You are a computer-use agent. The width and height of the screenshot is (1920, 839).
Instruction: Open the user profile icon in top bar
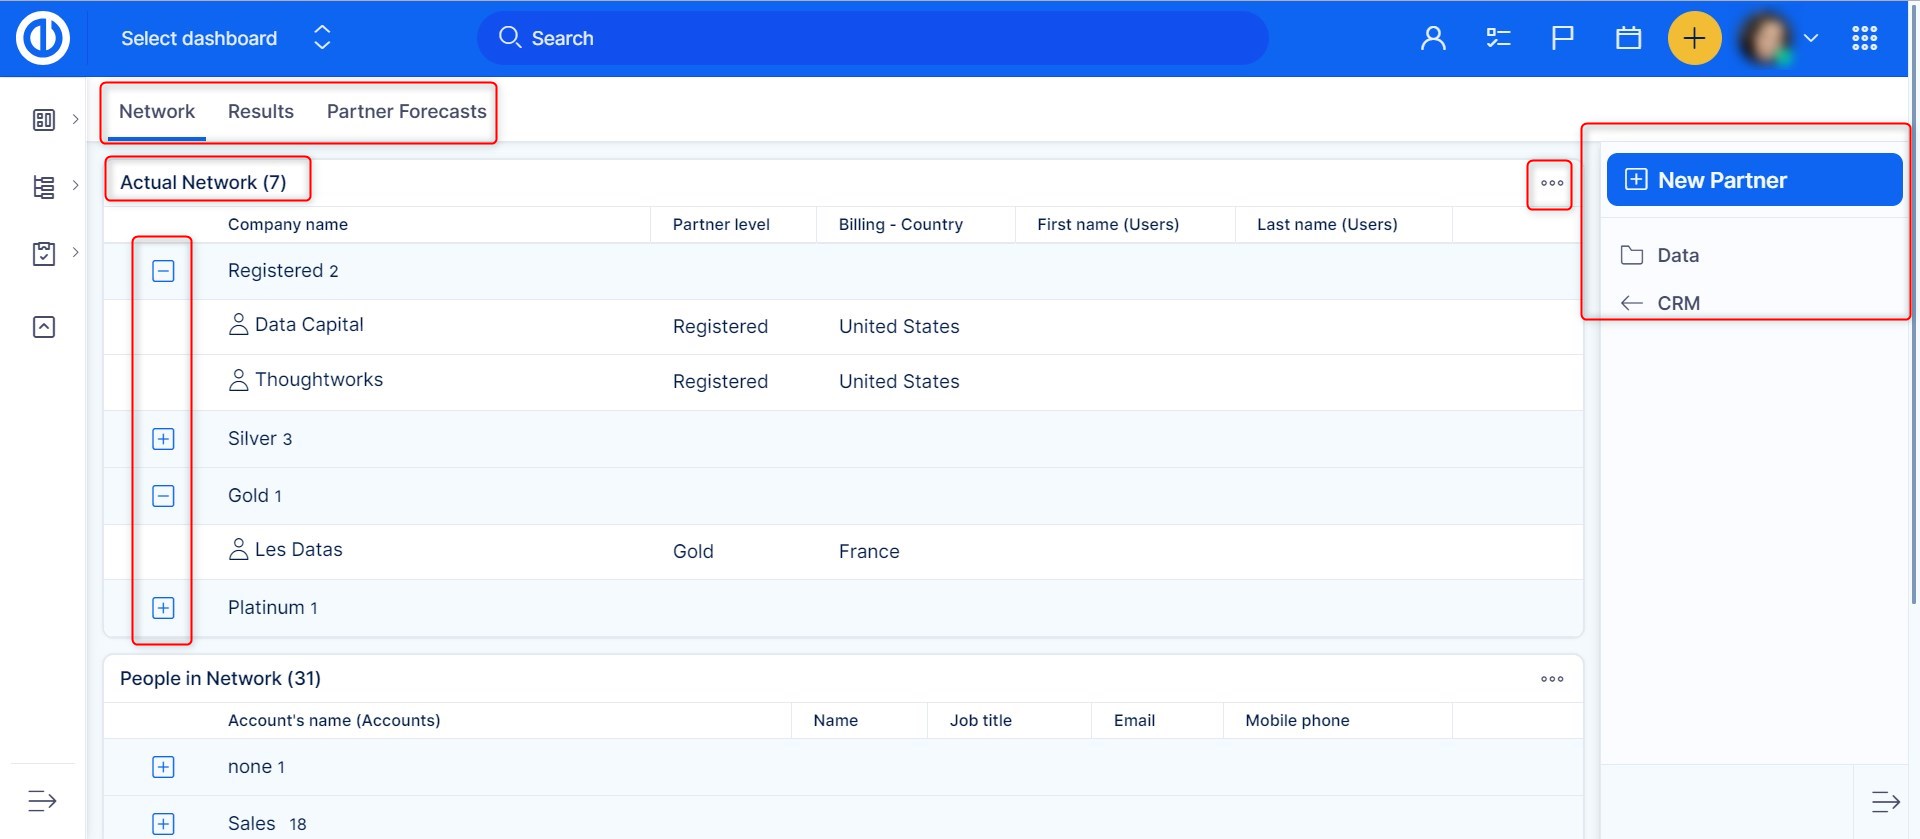(x=1433, y=38)
